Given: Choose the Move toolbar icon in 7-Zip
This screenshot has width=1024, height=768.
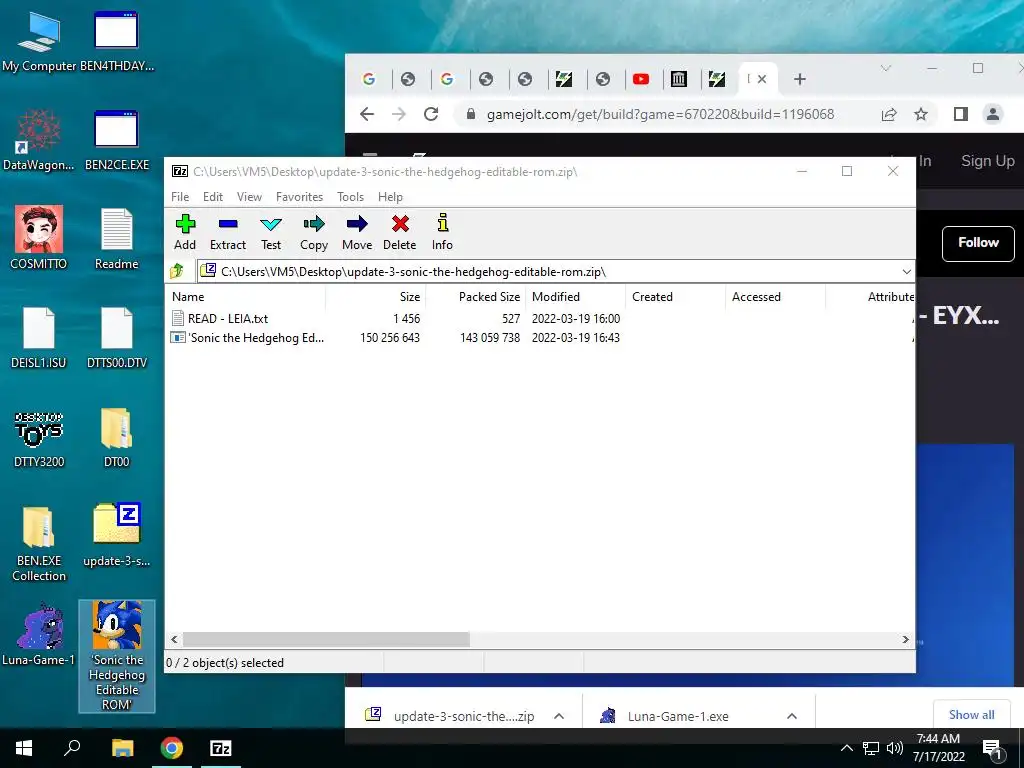Looking at the screenshot, I should point(357,232).
